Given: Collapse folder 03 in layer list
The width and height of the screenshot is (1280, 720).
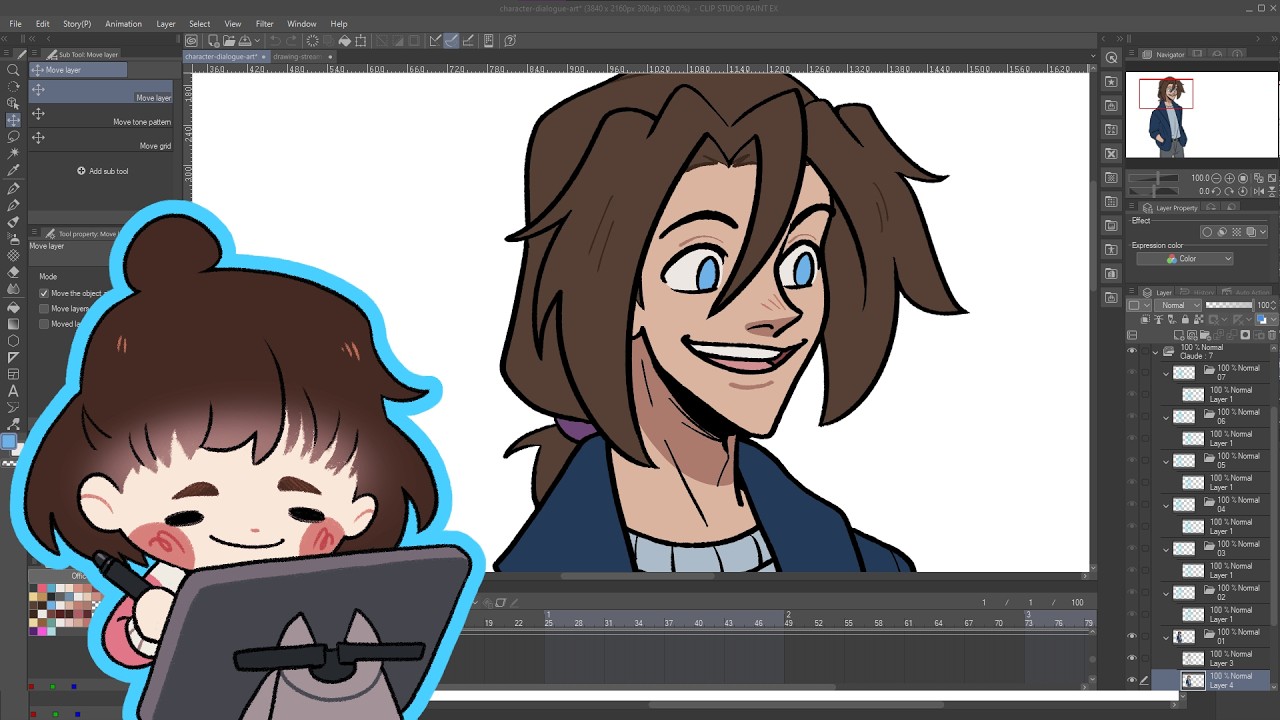Looking at the screenshot, I should pos(1166,548).
